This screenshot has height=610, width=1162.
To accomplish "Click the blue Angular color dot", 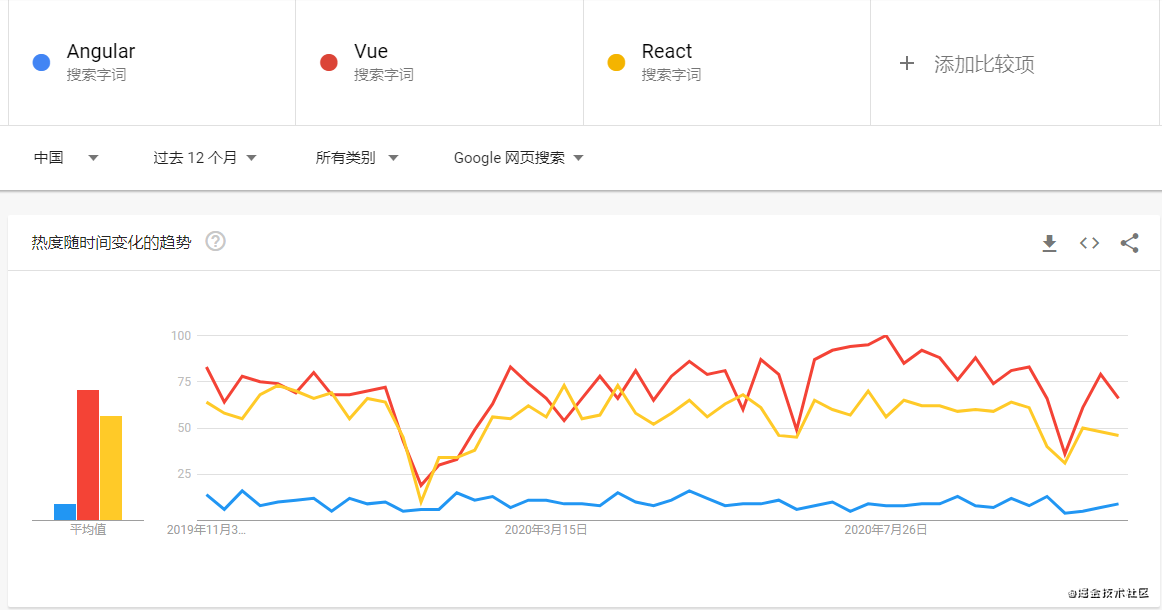I will pos(42,62).
